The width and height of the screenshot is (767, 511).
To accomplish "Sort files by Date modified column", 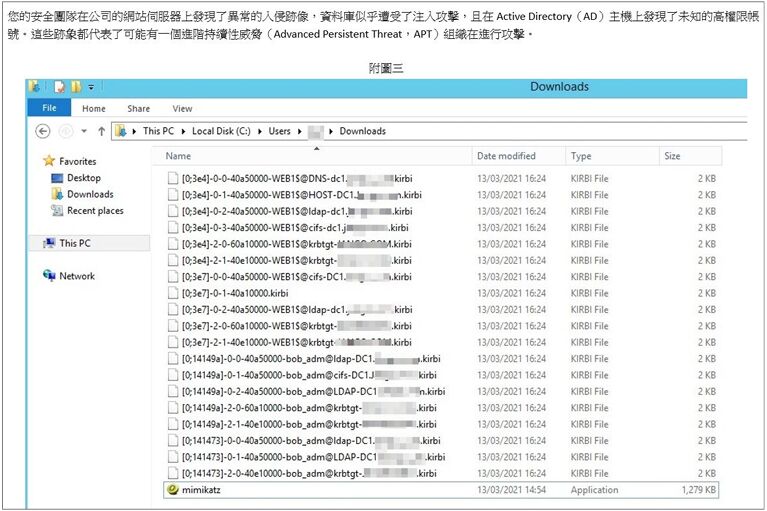I will coord(506,156).
